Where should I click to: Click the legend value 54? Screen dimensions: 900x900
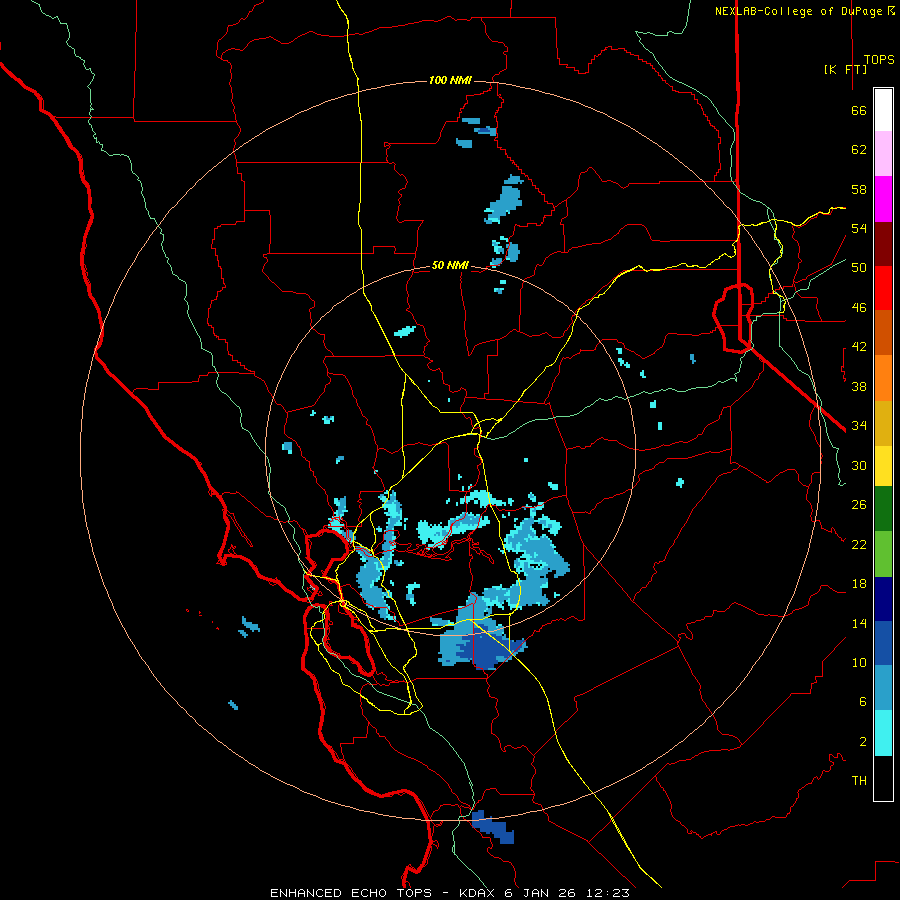point(859,228)
